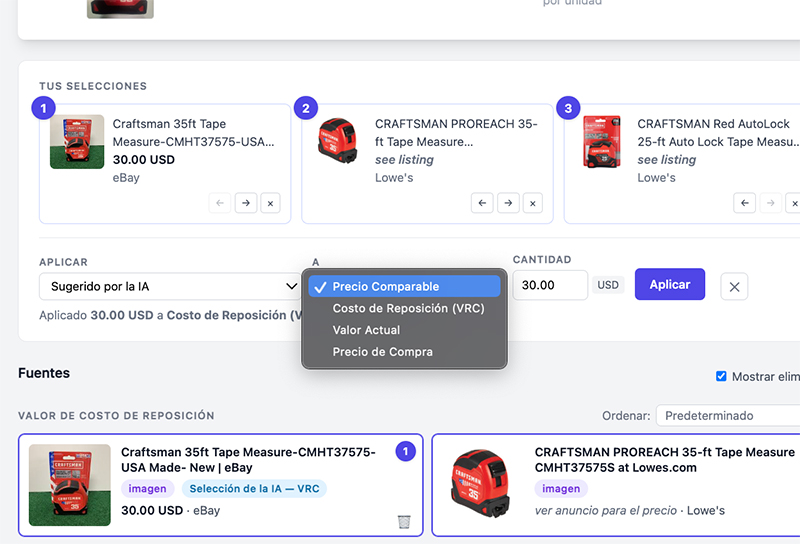Screen dimensions: 800x544
Task: Click the Aplicar button
Action: coord(670,284)
